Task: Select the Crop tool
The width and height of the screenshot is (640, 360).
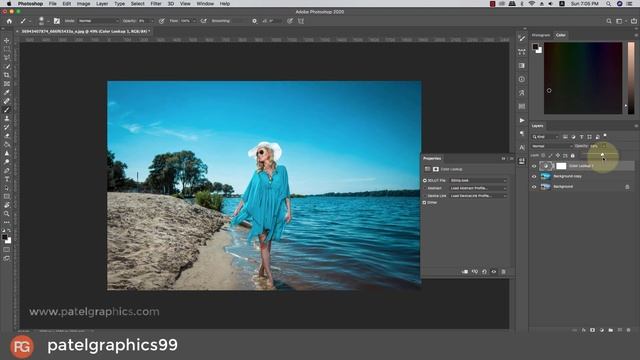Action: (x=7, y=75)
